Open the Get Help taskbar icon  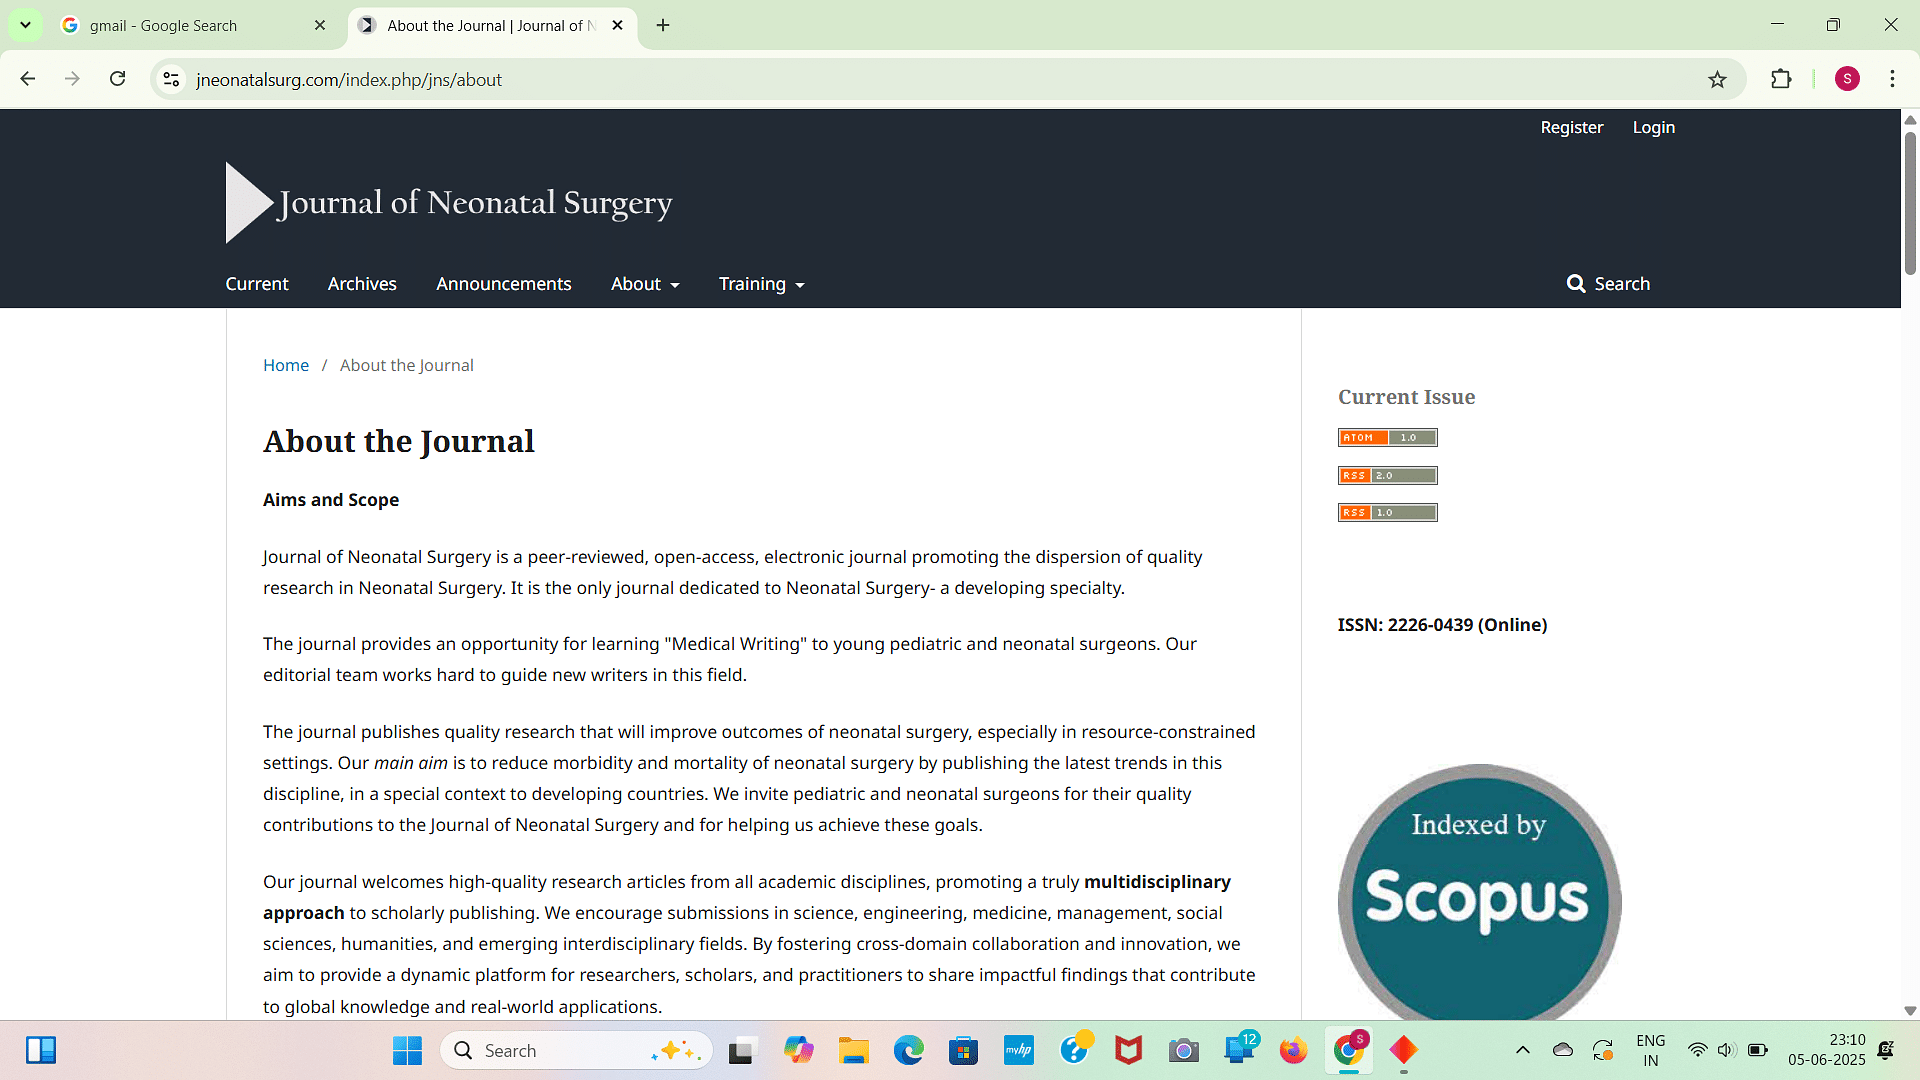pos(1074,1050)
